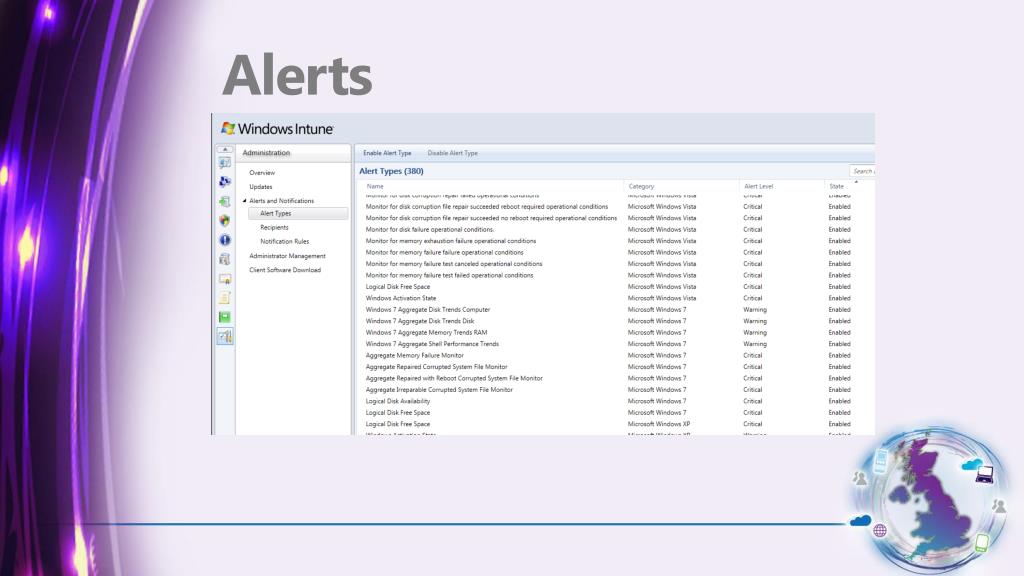Image resolution: width=1024 pixels, height=576 pixels.
Task: Open Overview in the Administration pane
Action: [x=262, y=173]
